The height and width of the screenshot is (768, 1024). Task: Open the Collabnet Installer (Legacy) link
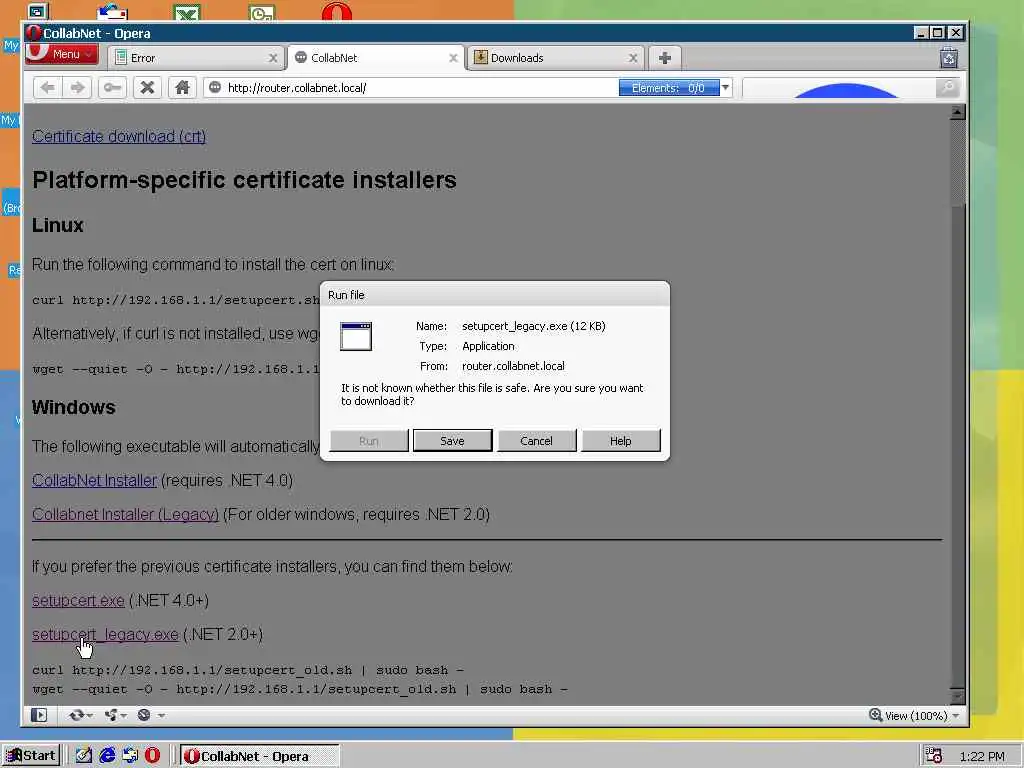[125, 514]
